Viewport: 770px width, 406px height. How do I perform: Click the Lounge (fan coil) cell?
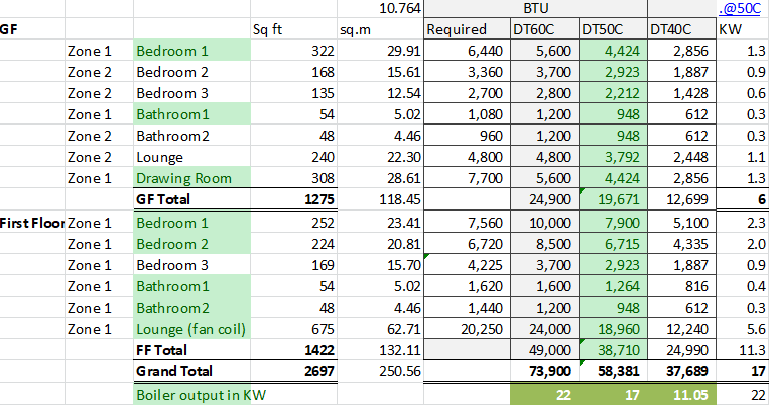point(191,329)
